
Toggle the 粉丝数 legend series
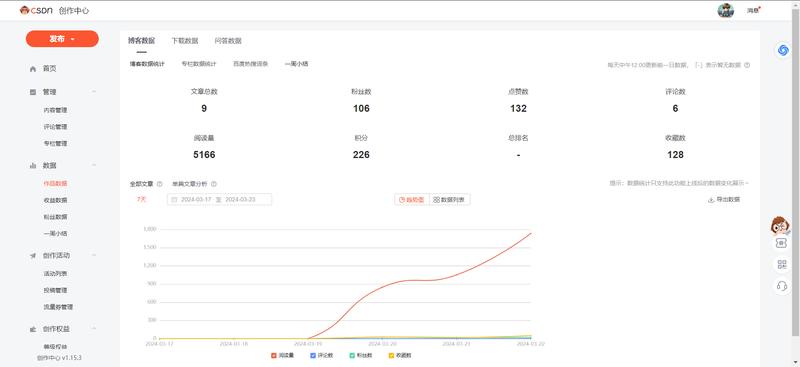361,355
